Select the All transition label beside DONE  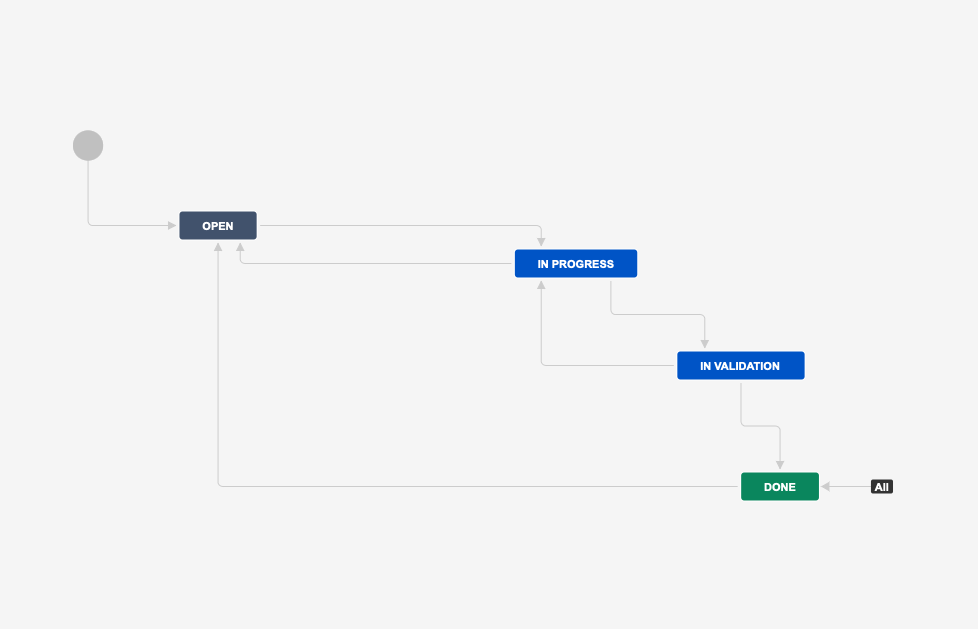pyautogui.click(x=881, y=486)
